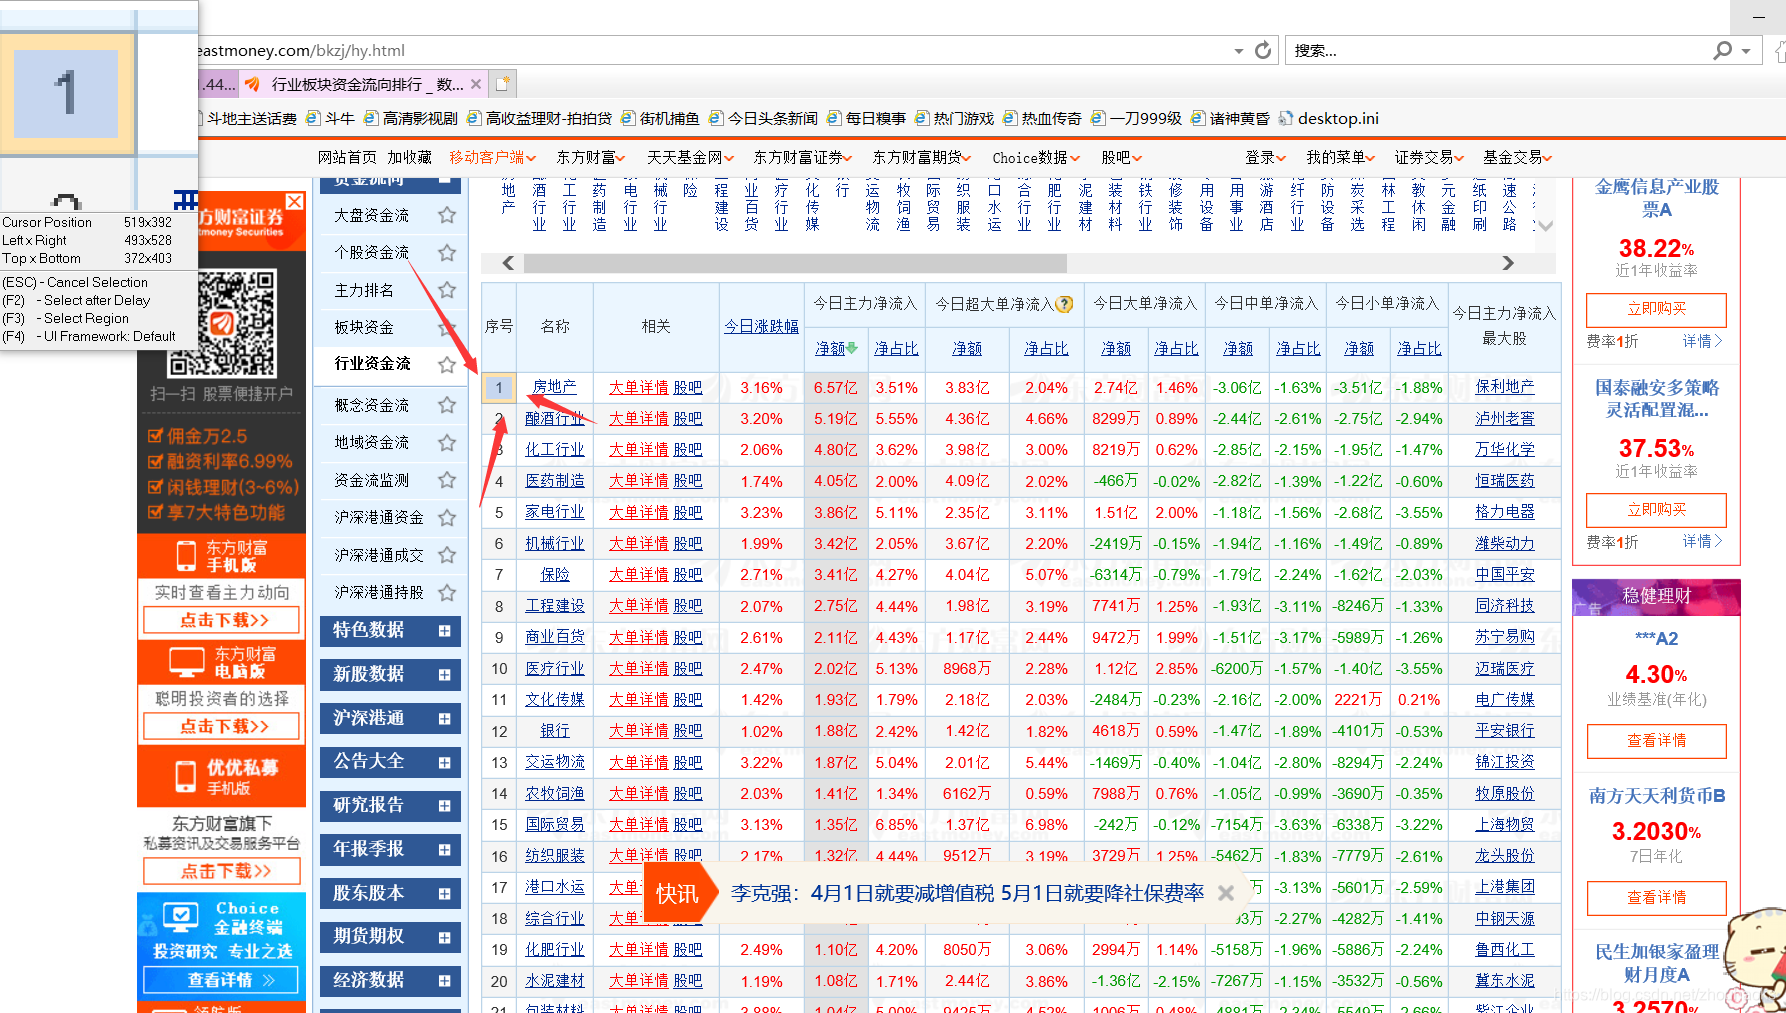Toggle favorite star for 沪深港通资金
The width and height of the screenshot is (1786, 1013).
447,517
